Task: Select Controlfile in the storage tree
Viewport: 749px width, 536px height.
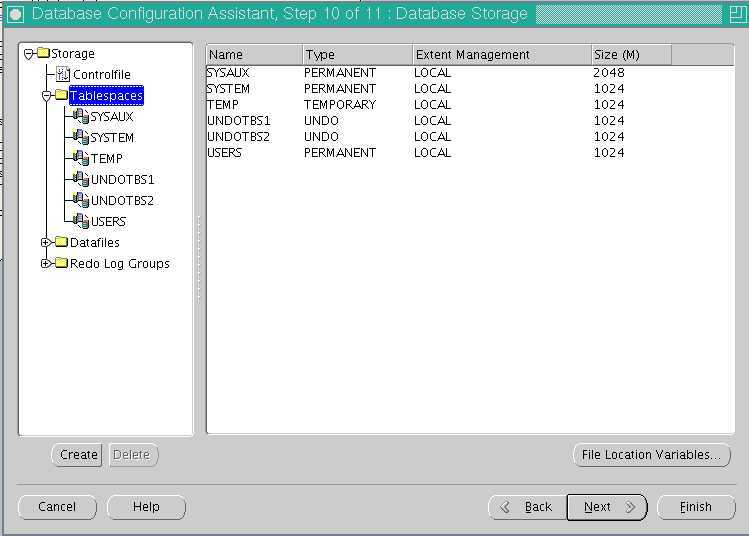Action: 101,75
